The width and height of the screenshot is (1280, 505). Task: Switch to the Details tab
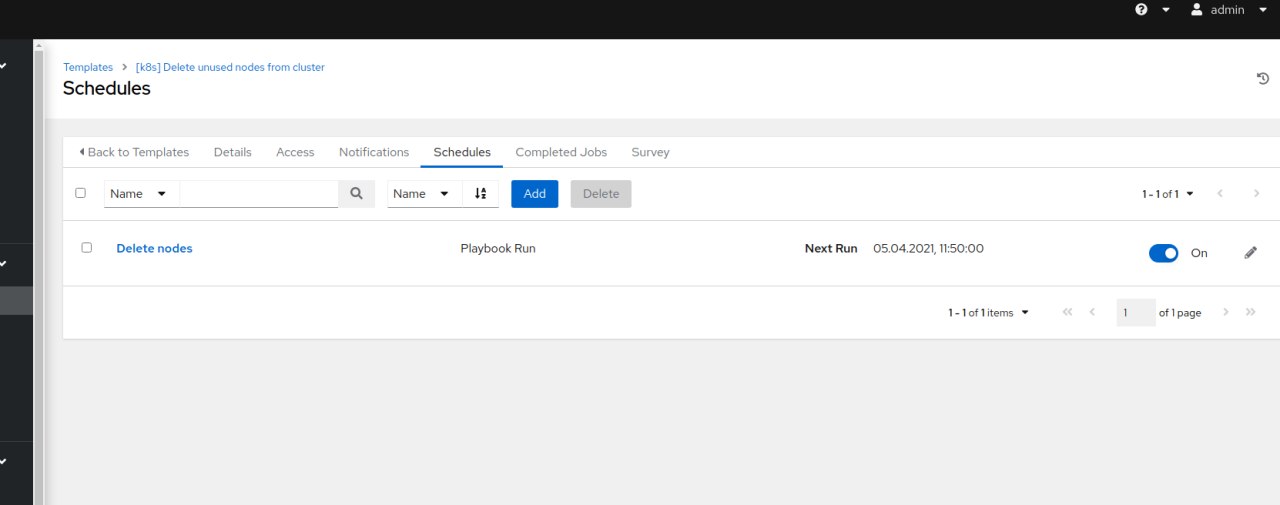click(x=233, y=152)
